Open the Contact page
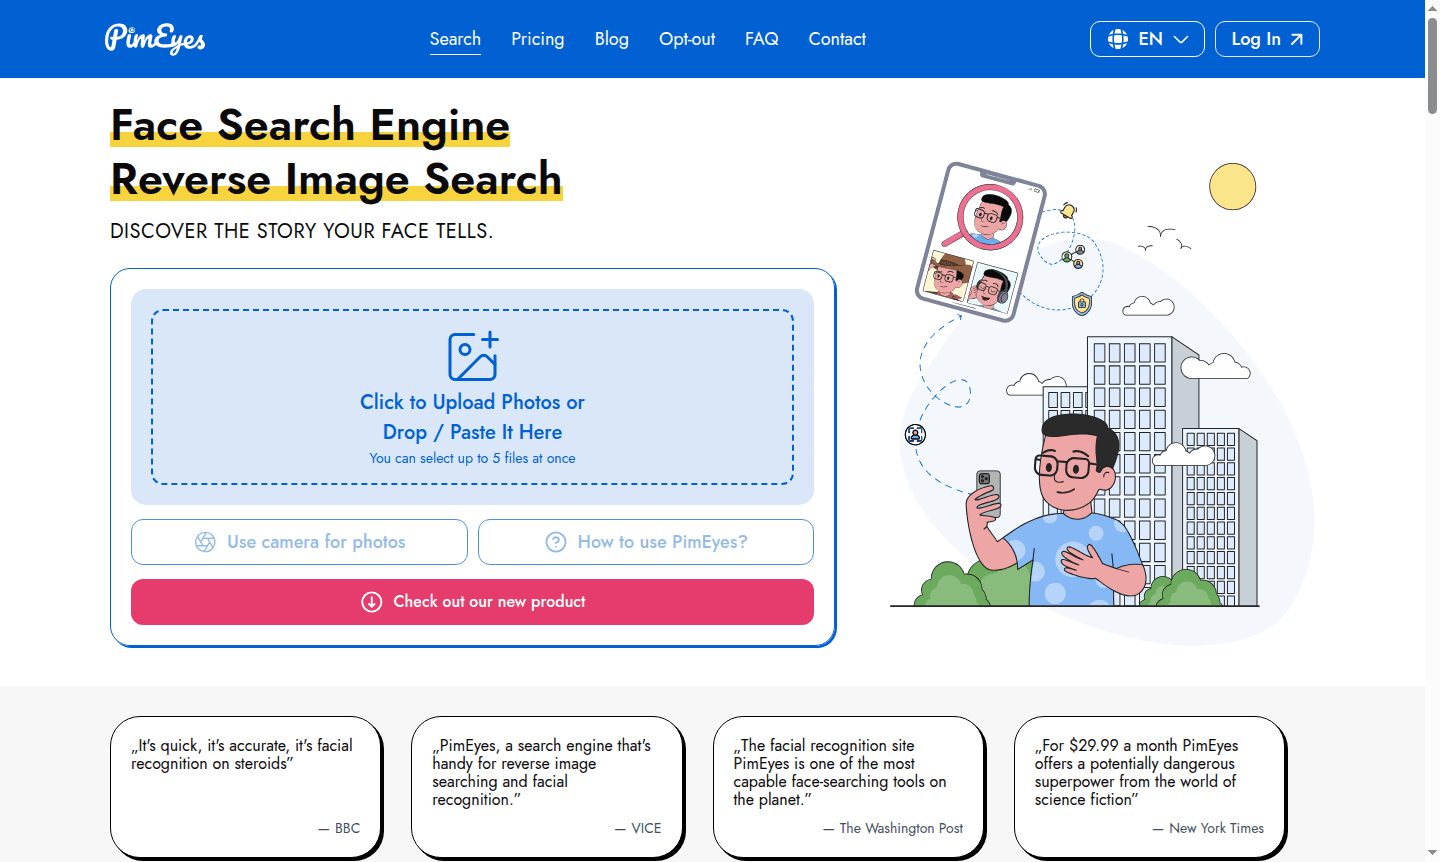 [x=837, y=38]
